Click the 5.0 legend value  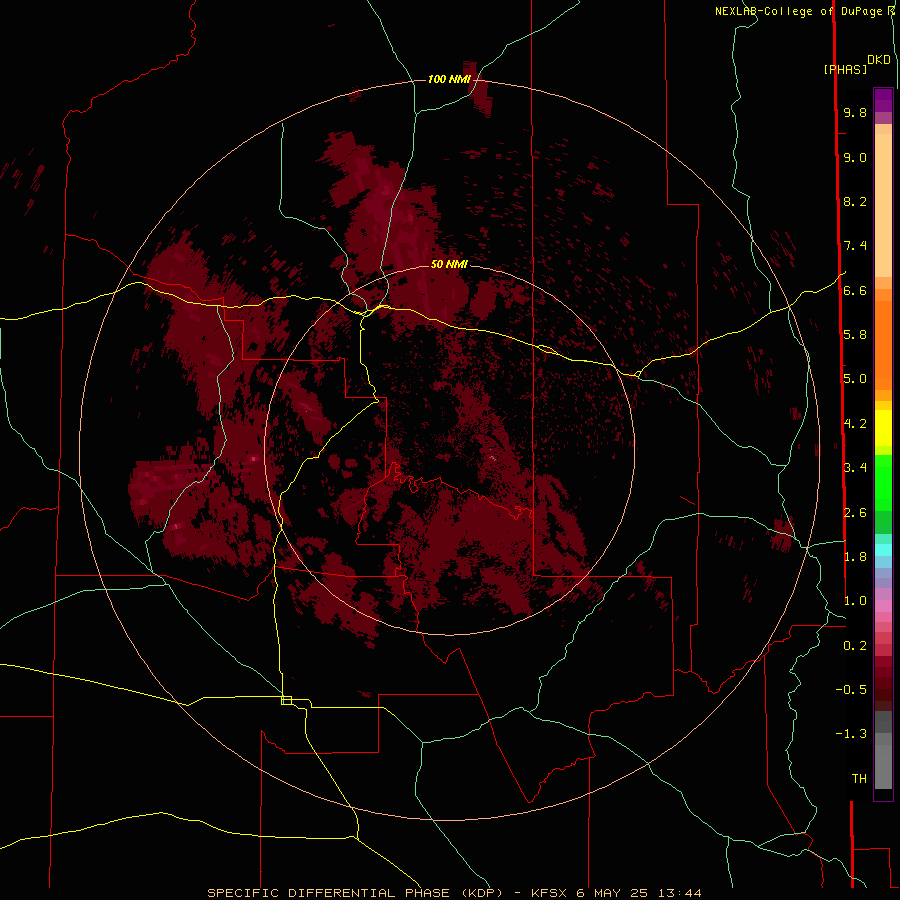pos(855,379)
